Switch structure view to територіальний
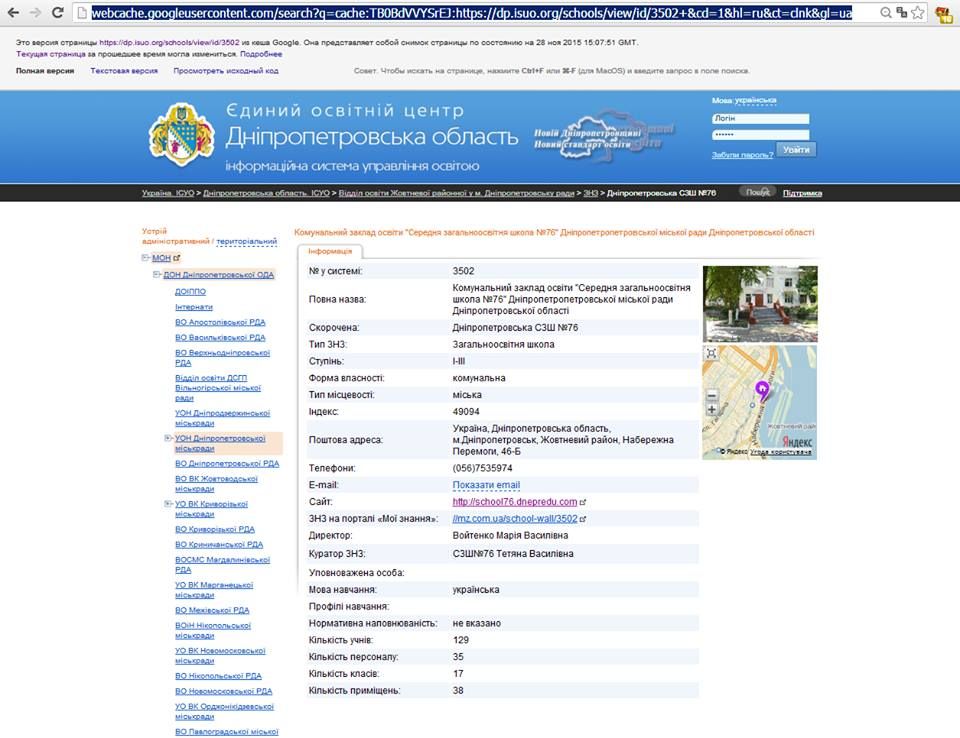Viewport: 960px width, 738px height. (x=247, y=241)
